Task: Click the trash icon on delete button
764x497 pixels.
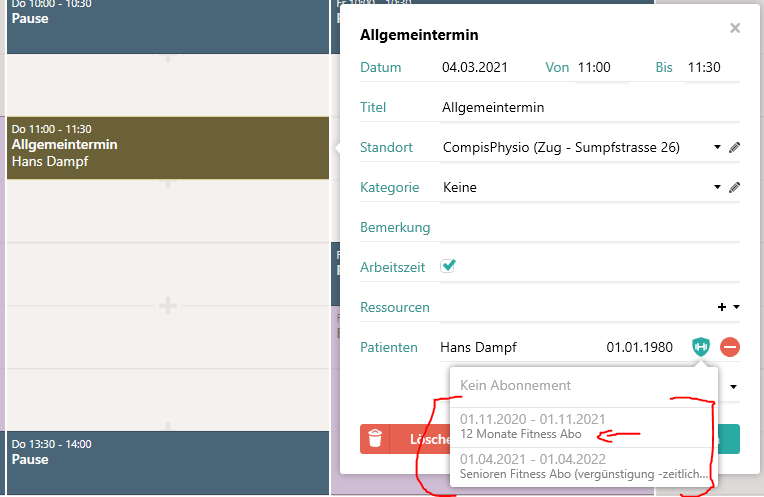Action: (375, 439)
